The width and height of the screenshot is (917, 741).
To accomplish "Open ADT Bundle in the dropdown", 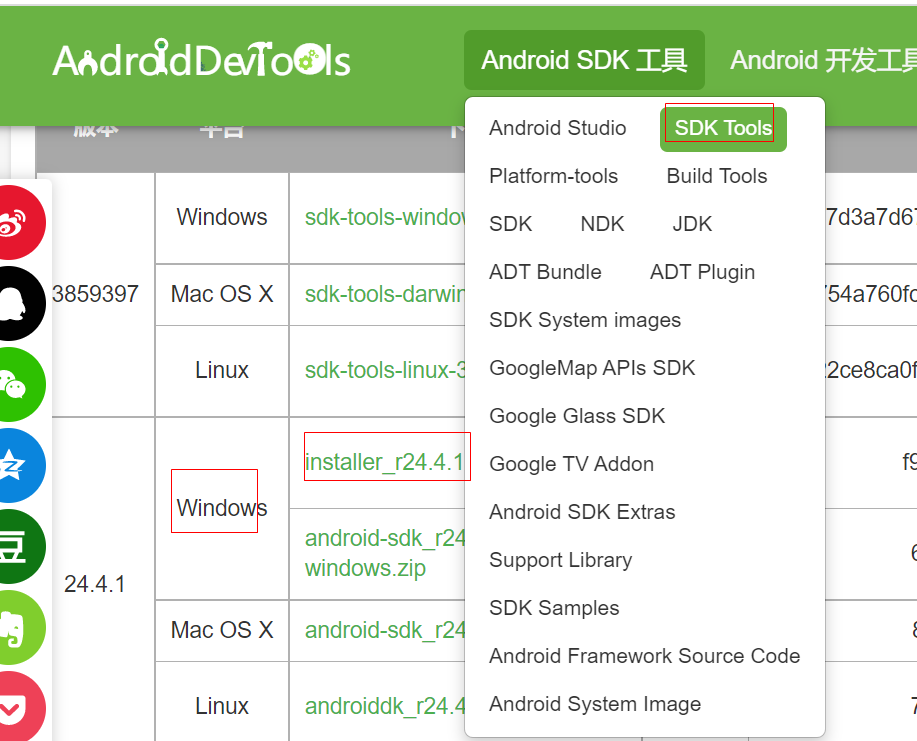I will 545,272.
